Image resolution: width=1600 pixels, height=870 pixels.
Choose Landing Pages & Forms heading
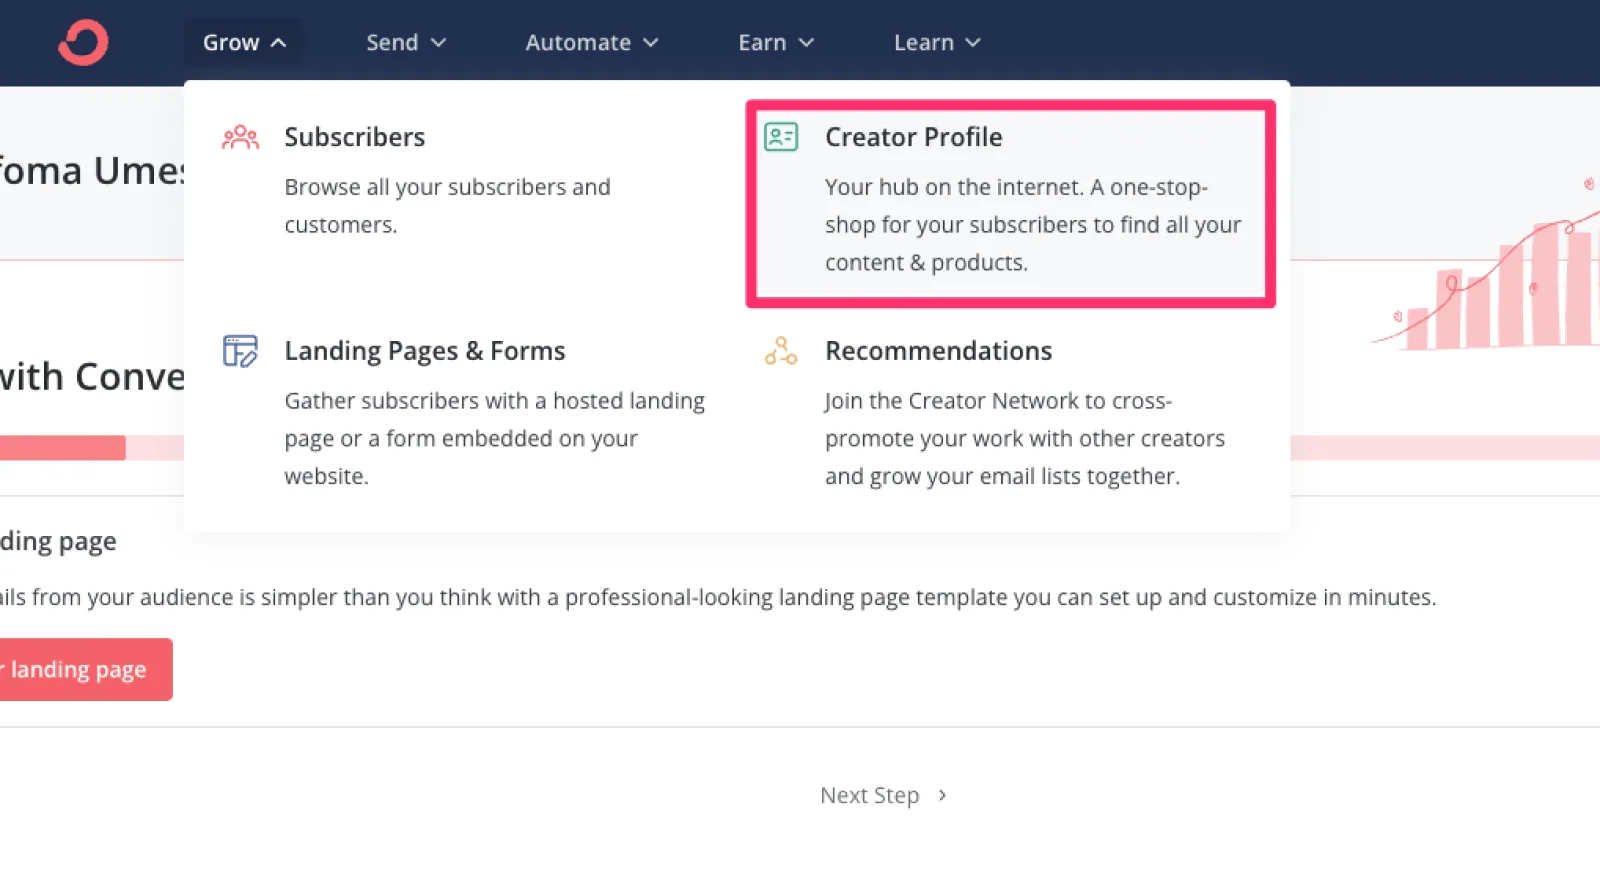424,351
